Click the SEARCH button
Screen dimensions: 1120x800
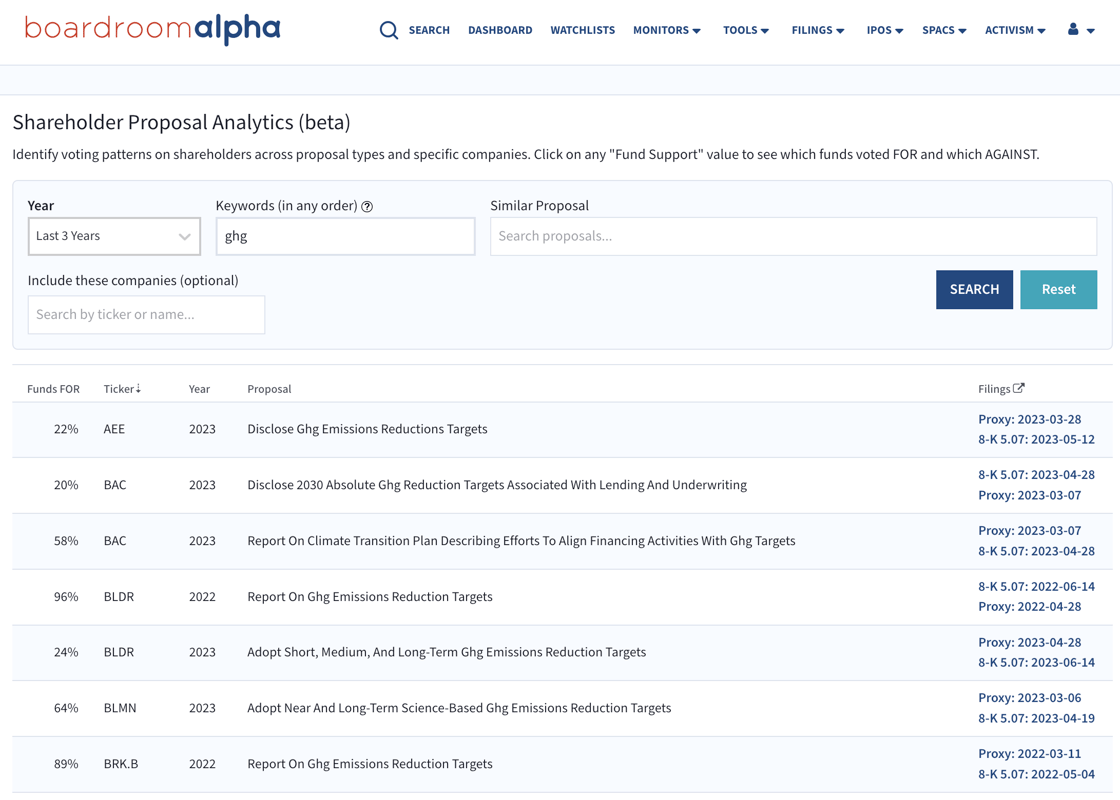click(974, 289)
